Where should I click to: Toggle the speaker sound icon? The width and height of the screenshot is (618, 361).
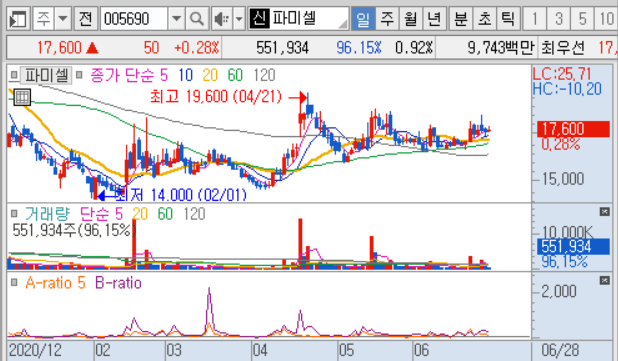coord(222,19)
